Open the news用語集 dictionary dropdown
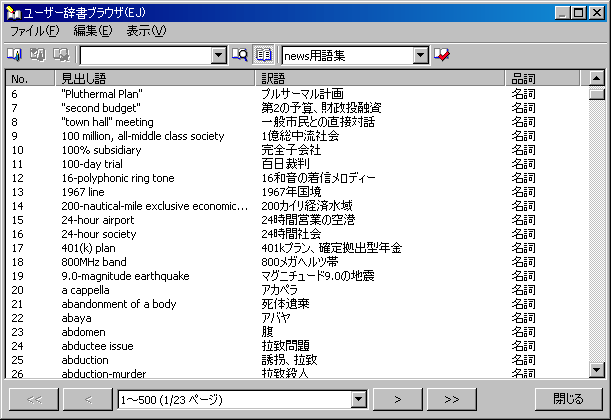The width and height of the screenshot is (611, 420). (x=420, y=55)
